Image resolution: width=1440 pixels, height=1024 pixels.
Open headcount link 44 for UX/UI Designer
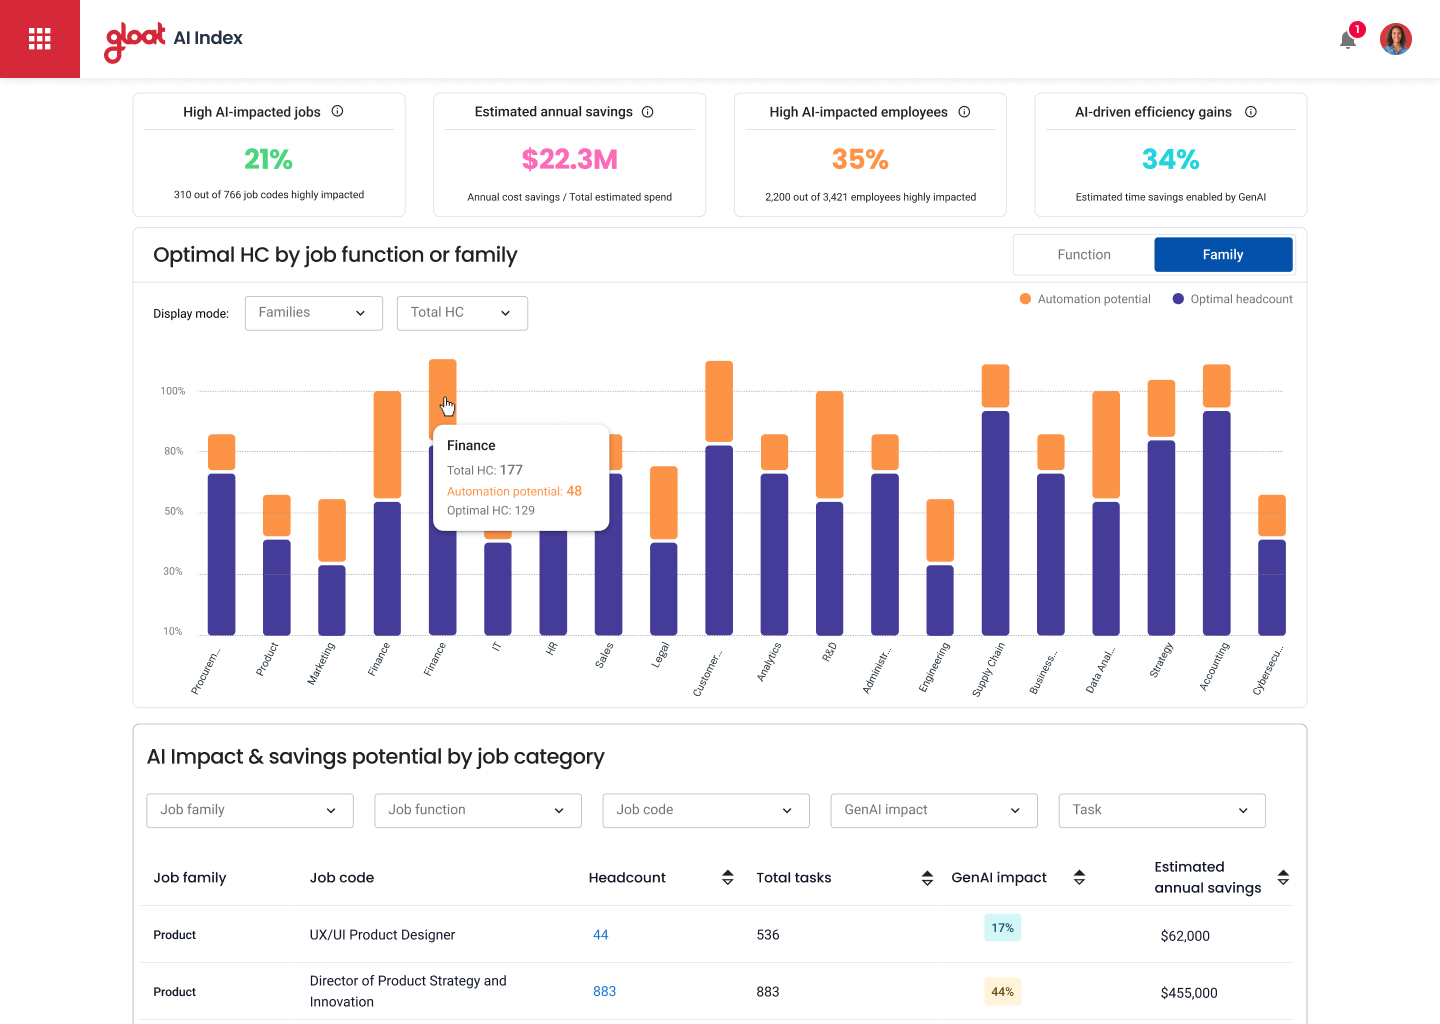click(601, 935)
